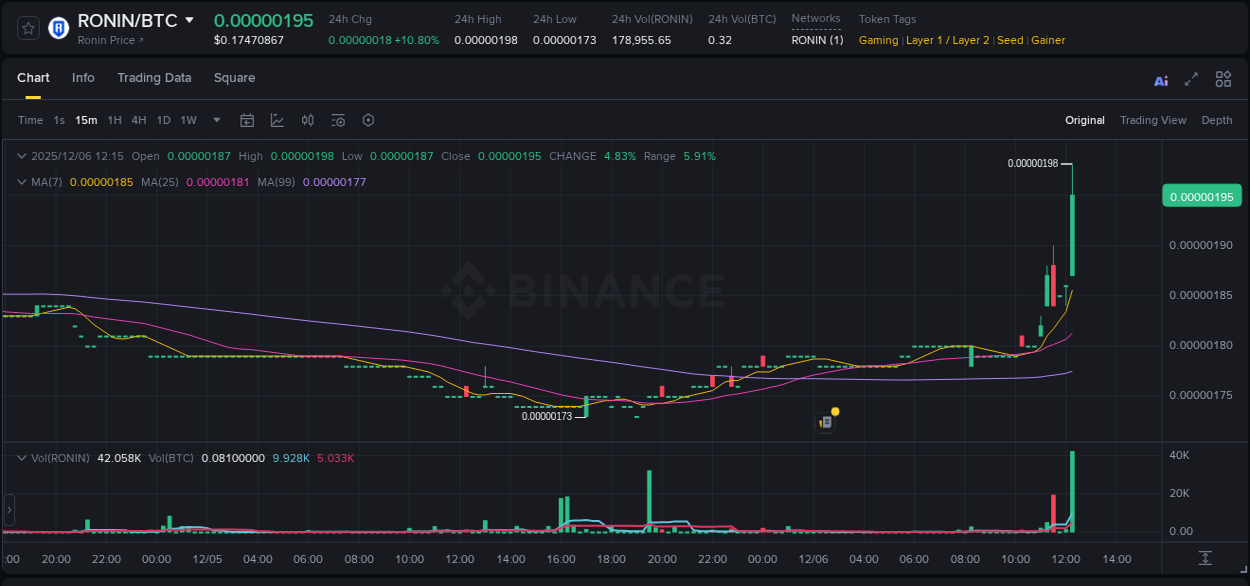Select the 1D timeframe
The height and width of the screenshot is (586, 1250).
pyautogui.click(x=163, y=120)
